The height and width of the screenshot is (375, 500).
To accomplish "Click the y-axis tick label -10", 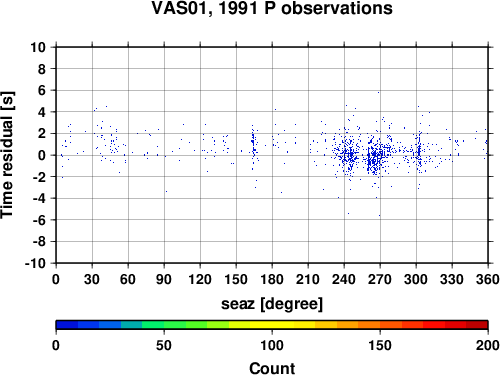I will 35,263.
